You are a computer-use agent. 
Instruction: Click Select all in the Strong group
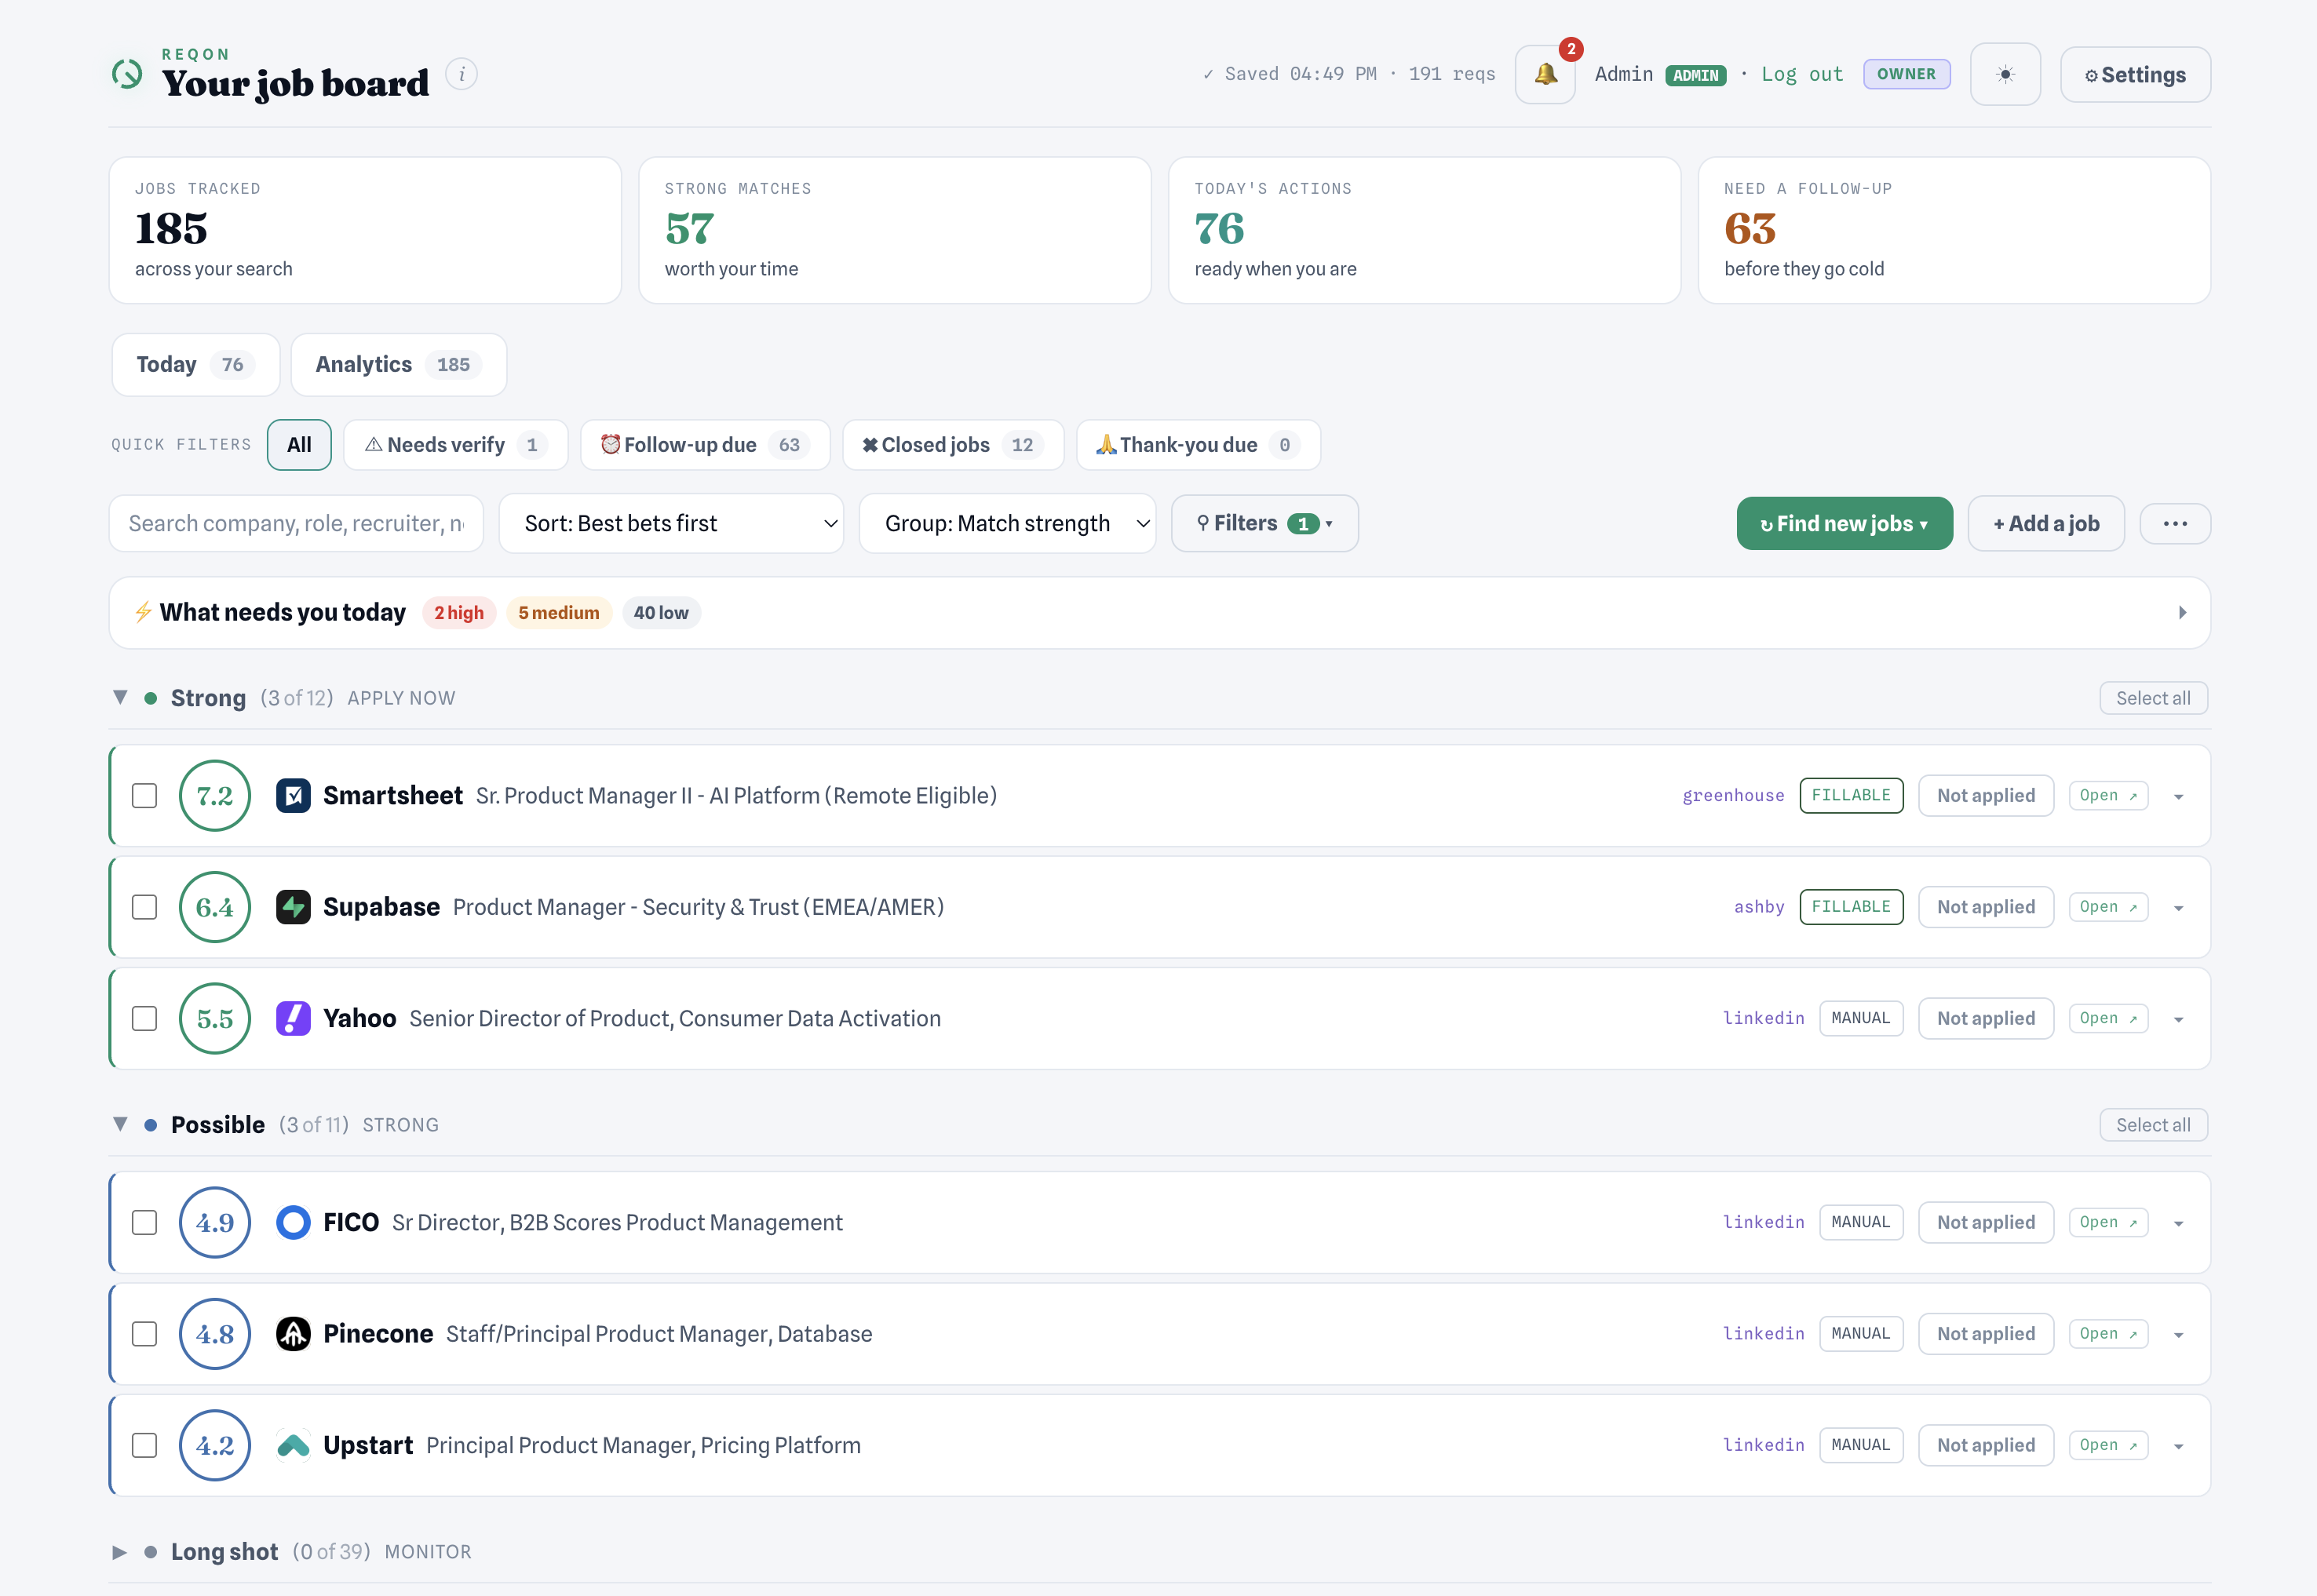point(2153,698)
